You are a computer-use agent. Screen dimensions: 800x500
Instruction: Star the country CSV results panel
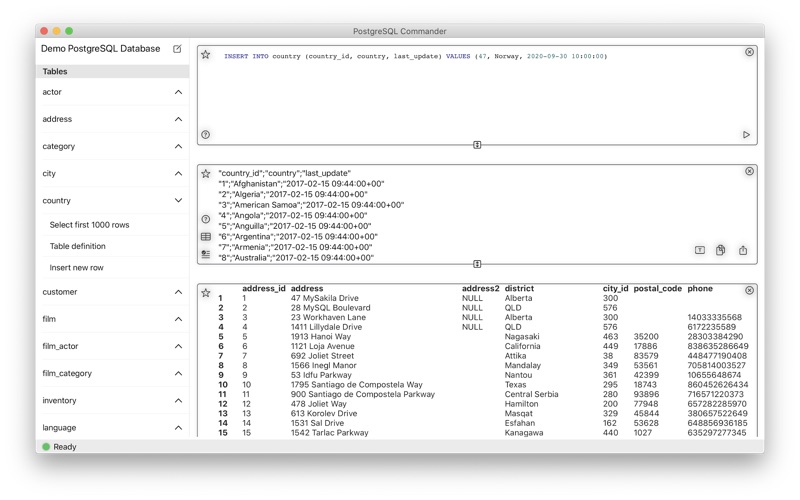point(206,174)
